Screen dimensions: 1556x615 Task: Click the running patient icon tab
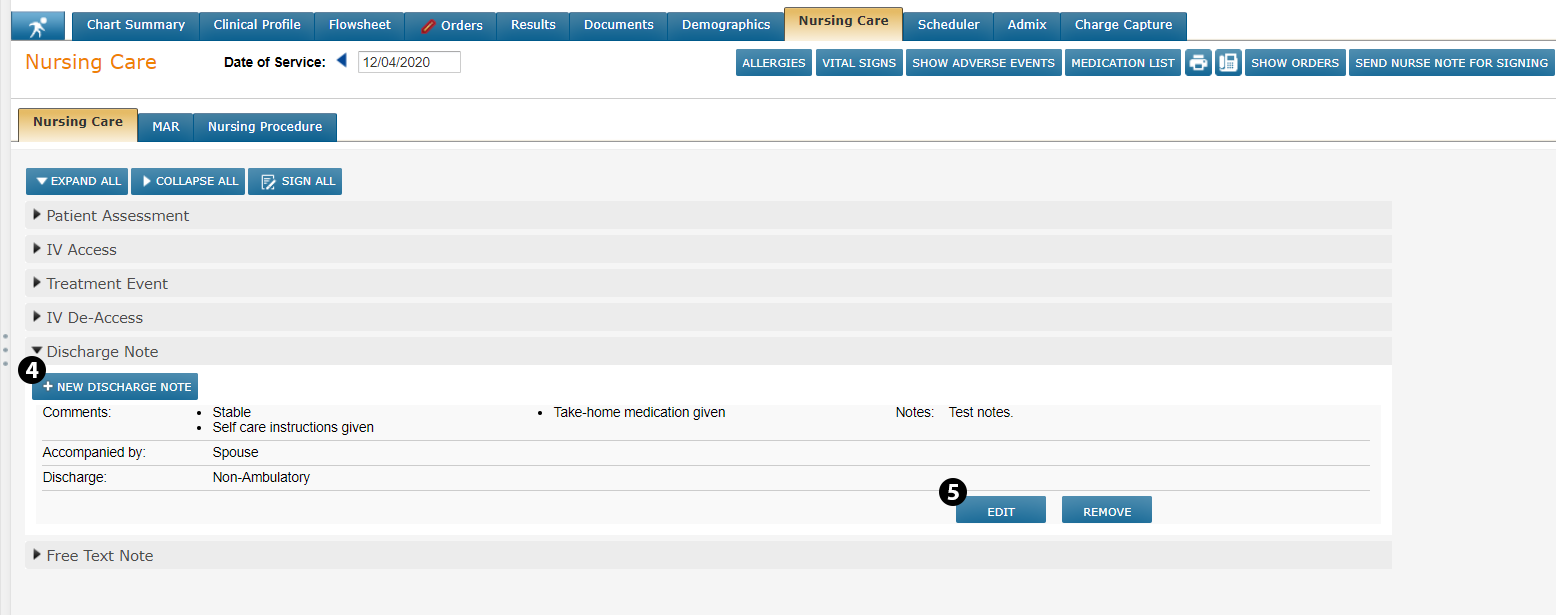point(38,25)
